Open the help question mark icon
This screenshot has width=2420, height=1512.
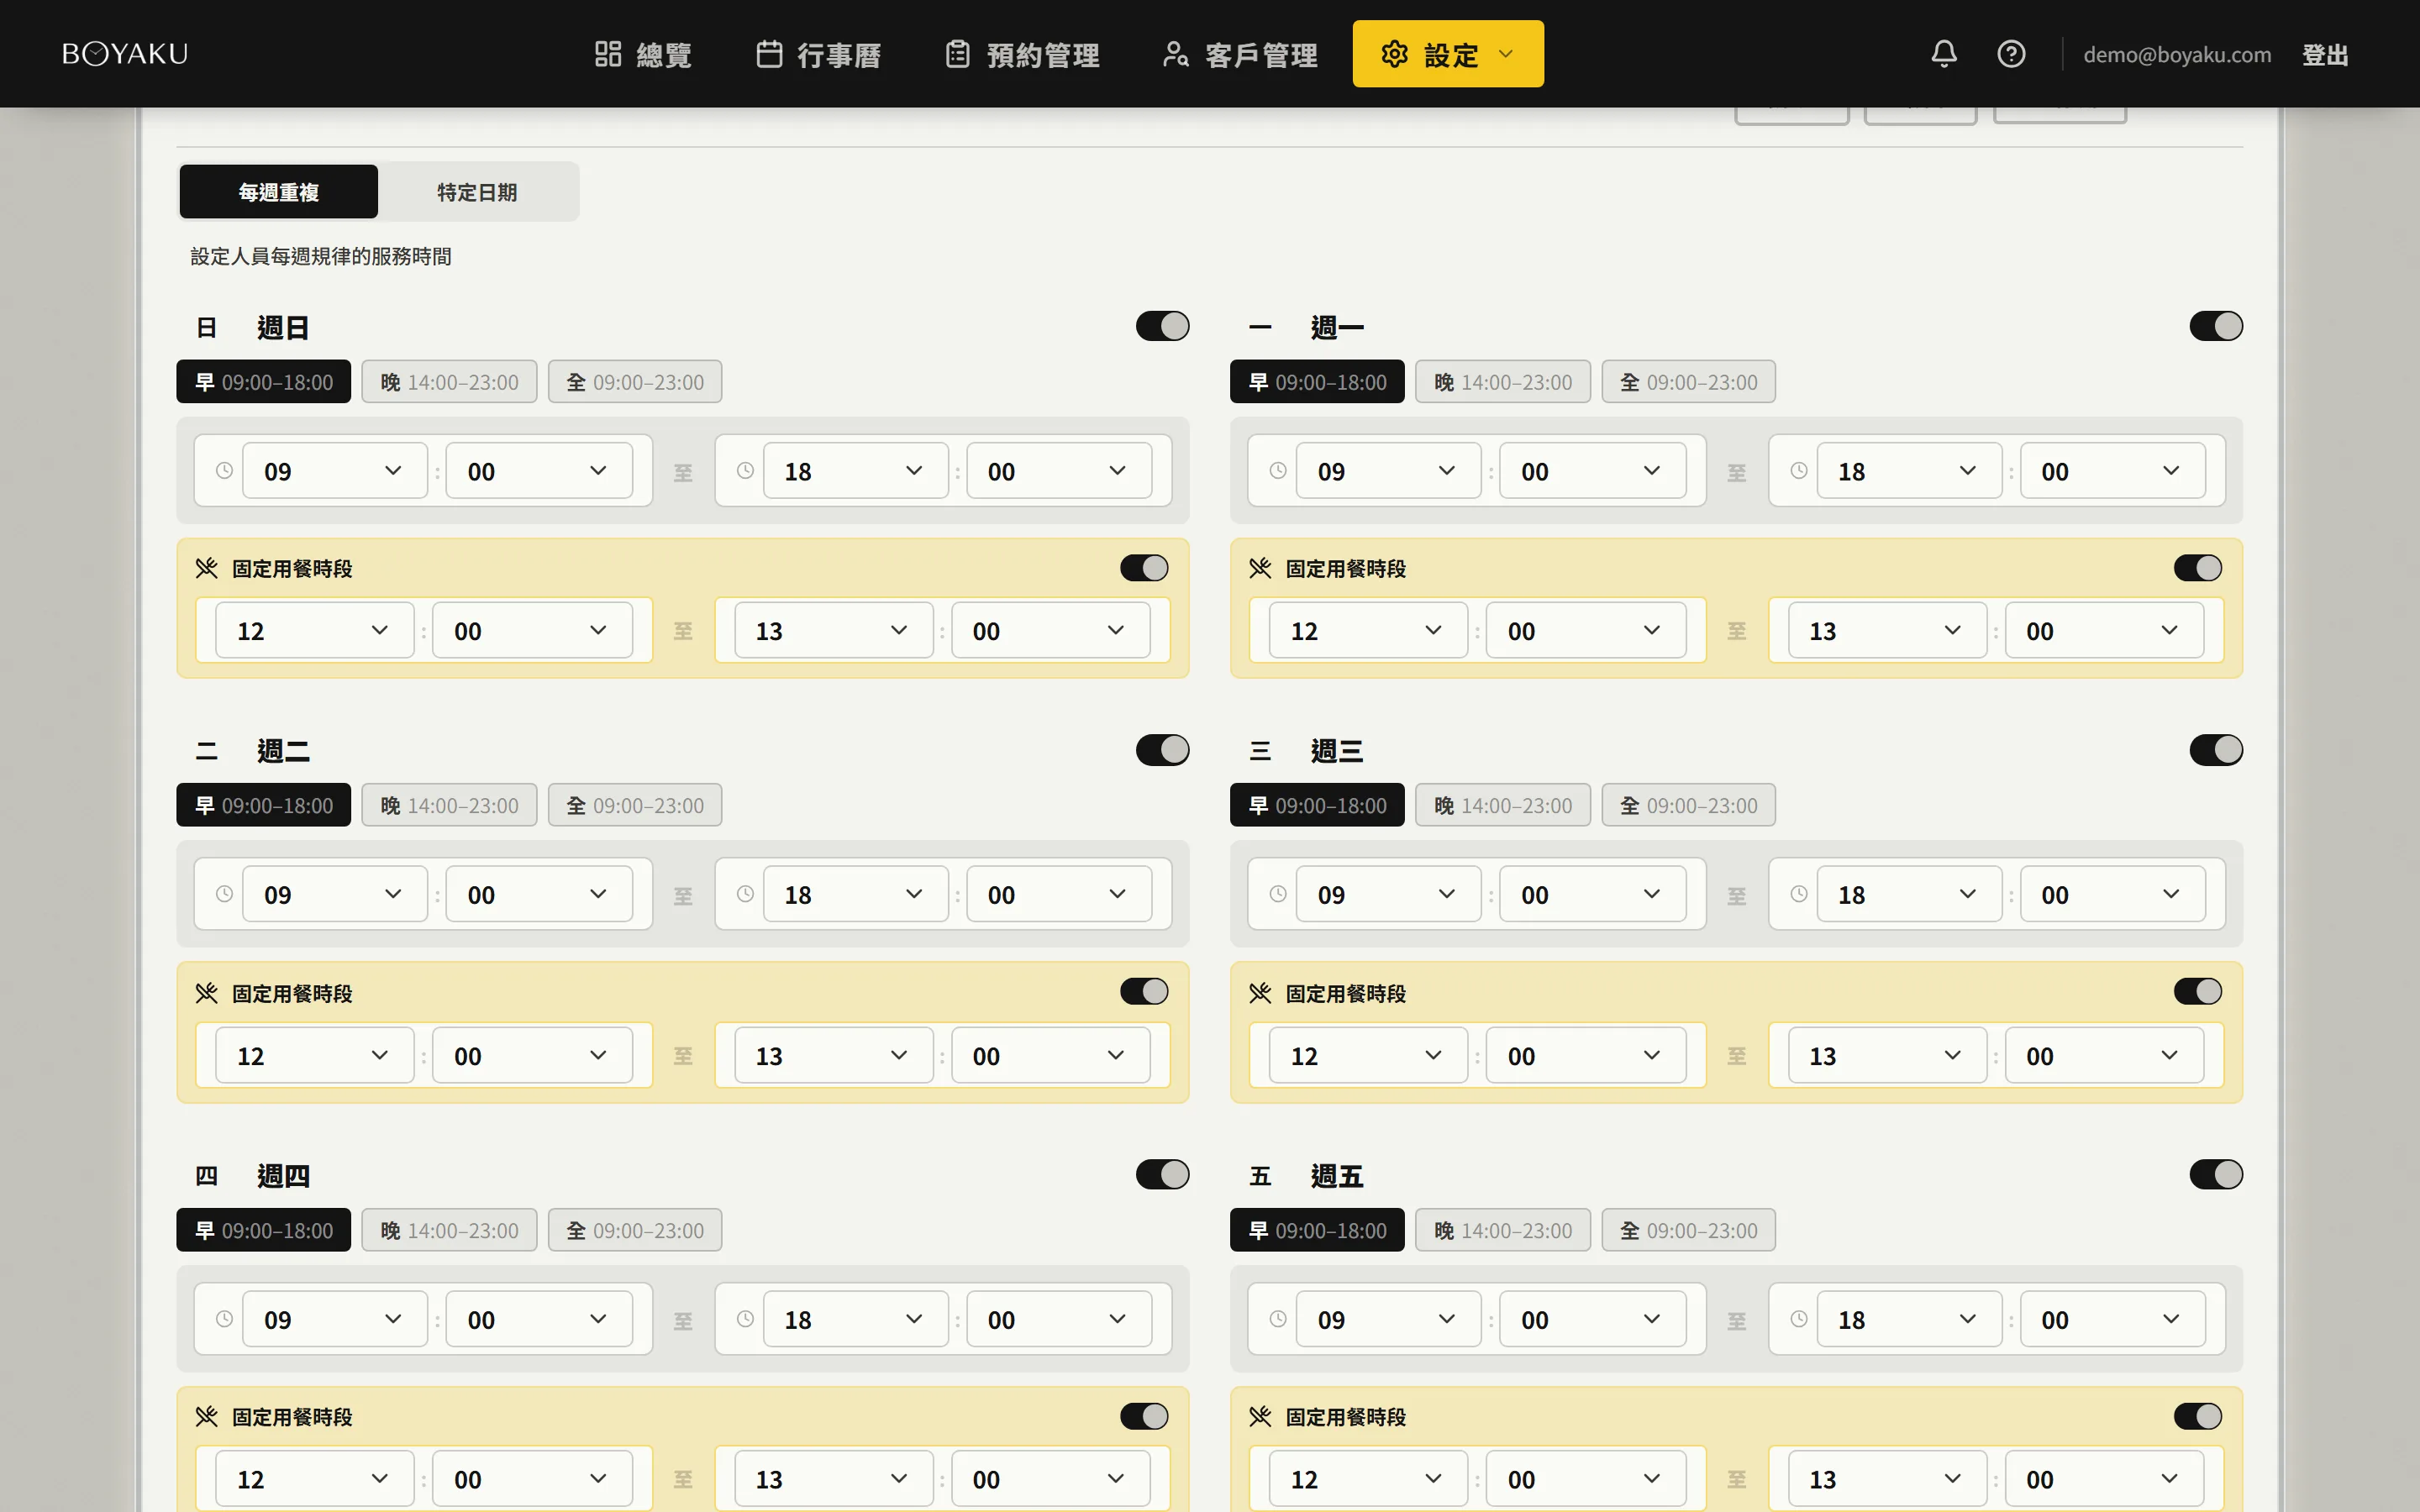click(x=2011, y=54)
